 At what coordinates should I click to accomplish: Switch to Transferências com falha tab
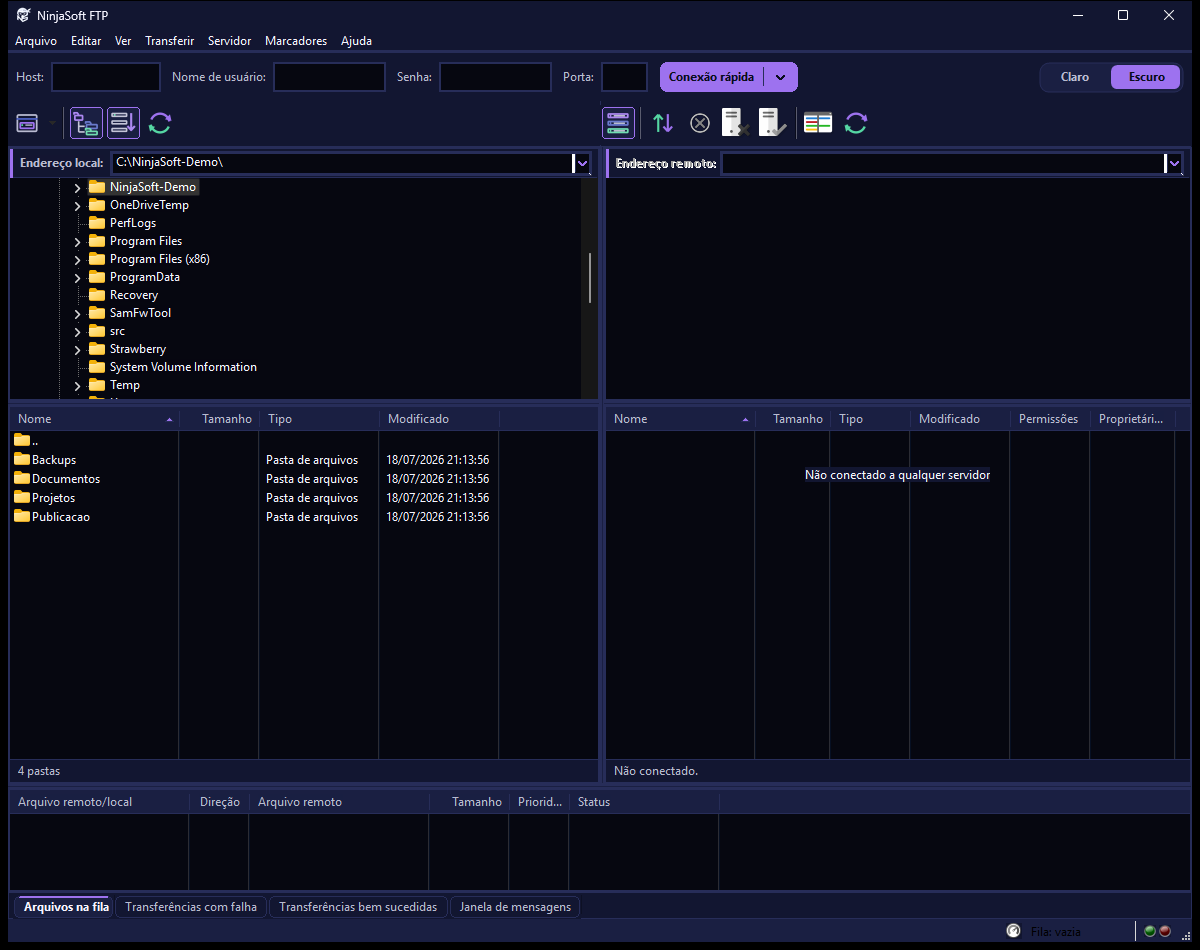(191, 907)
